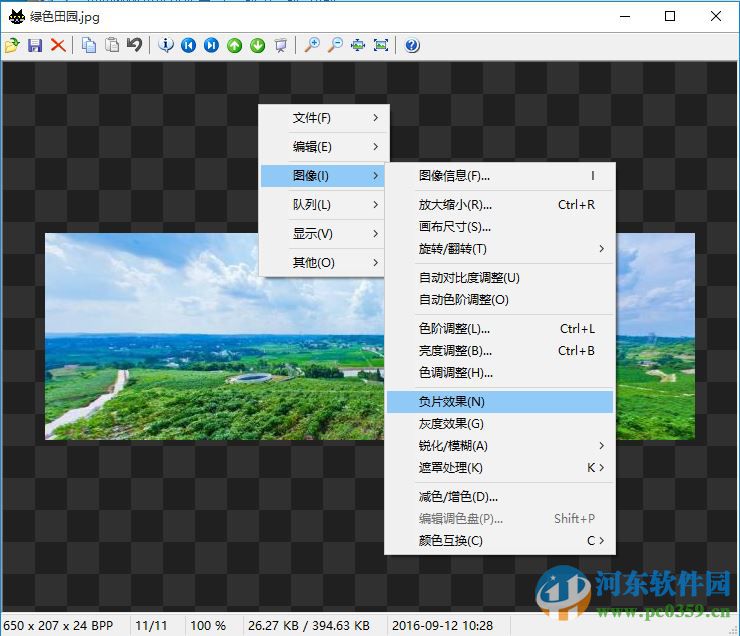The height and width of the screenshot is (636, 740).
Task: Go to previous image green up arrow
Action: pyautogui.click(x=235, y=45)
